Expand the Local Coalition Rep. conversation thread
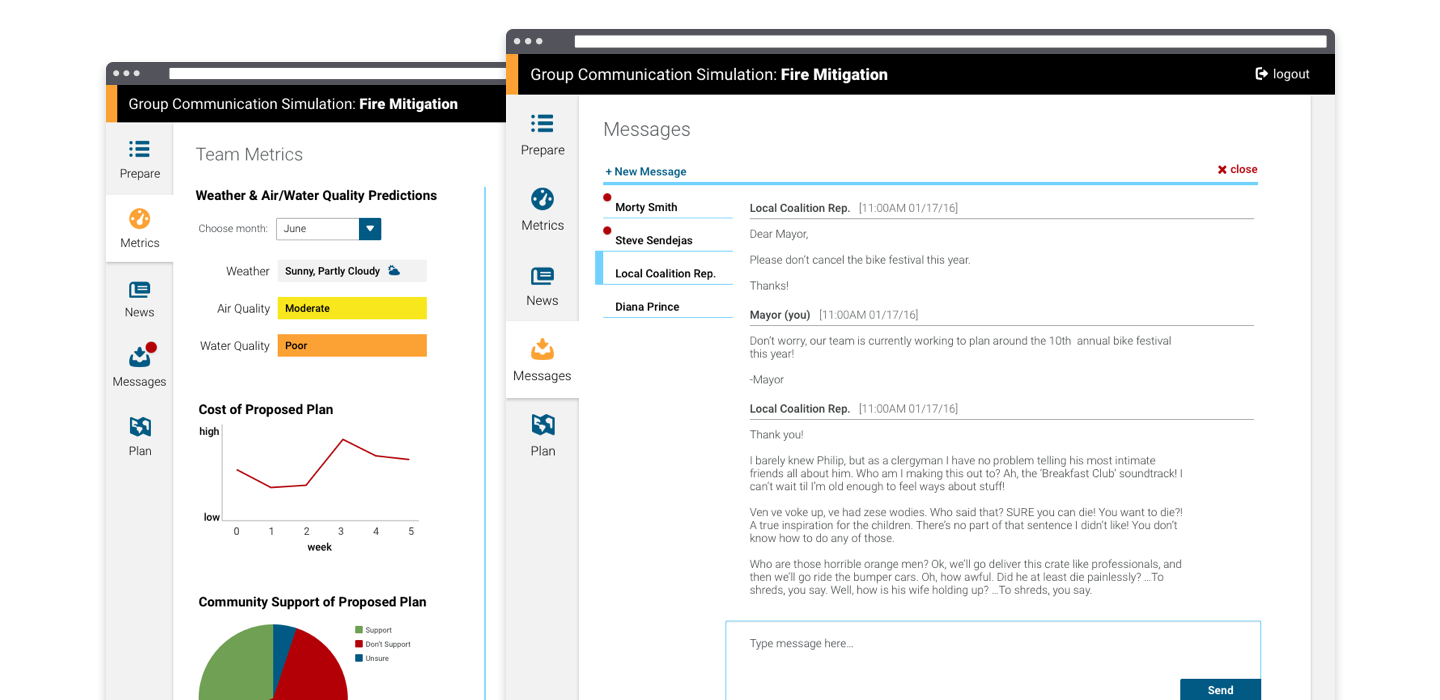 (x=667, y=271)
